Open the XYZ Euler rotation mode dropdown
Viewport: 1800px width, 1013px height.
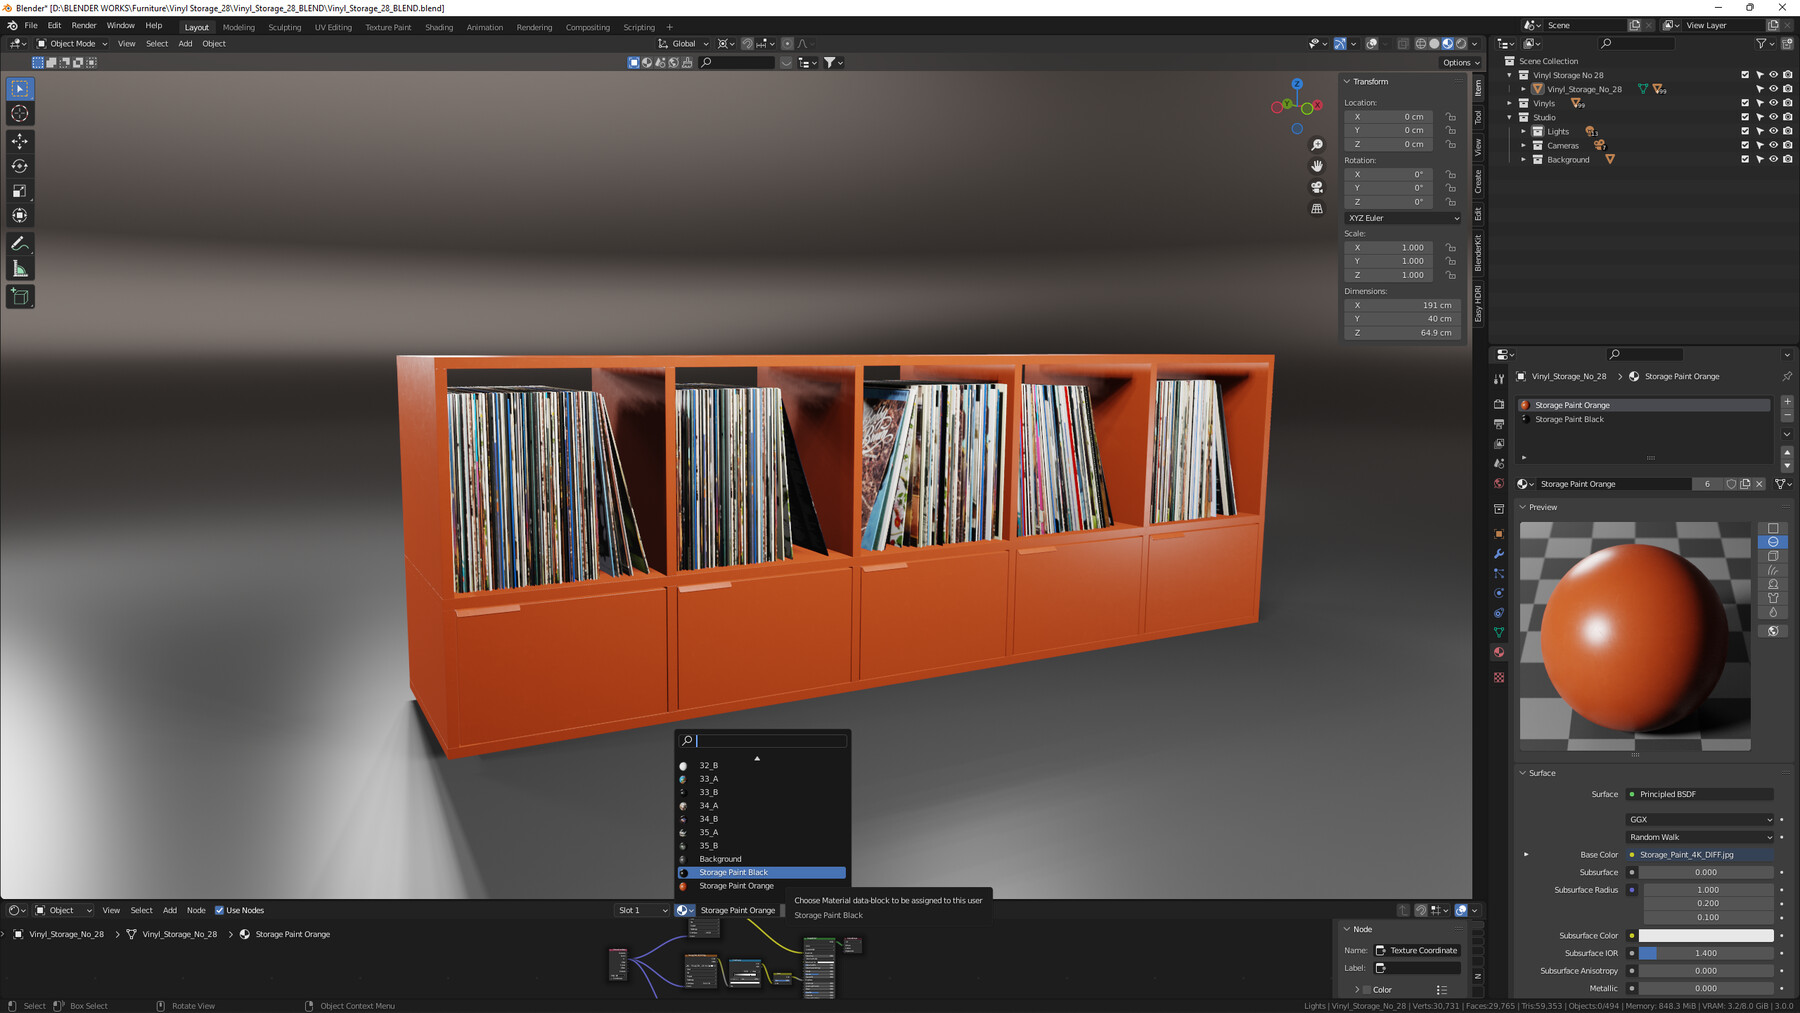tap(1402, 218)
